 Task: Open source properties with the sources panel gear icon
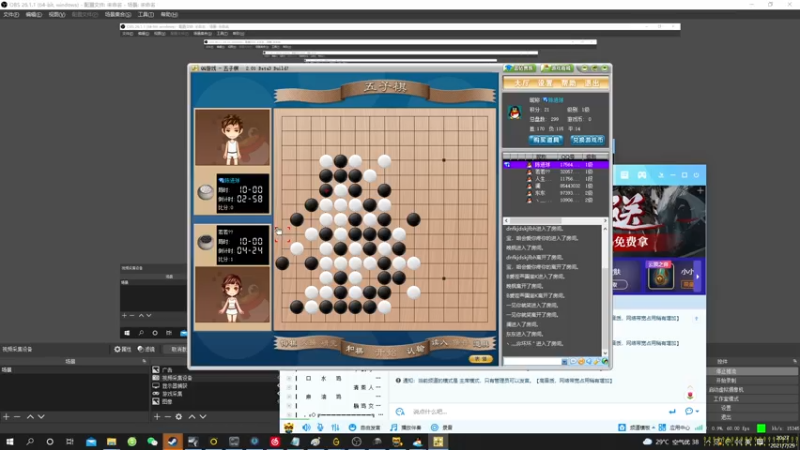click(x=179, y=416)
